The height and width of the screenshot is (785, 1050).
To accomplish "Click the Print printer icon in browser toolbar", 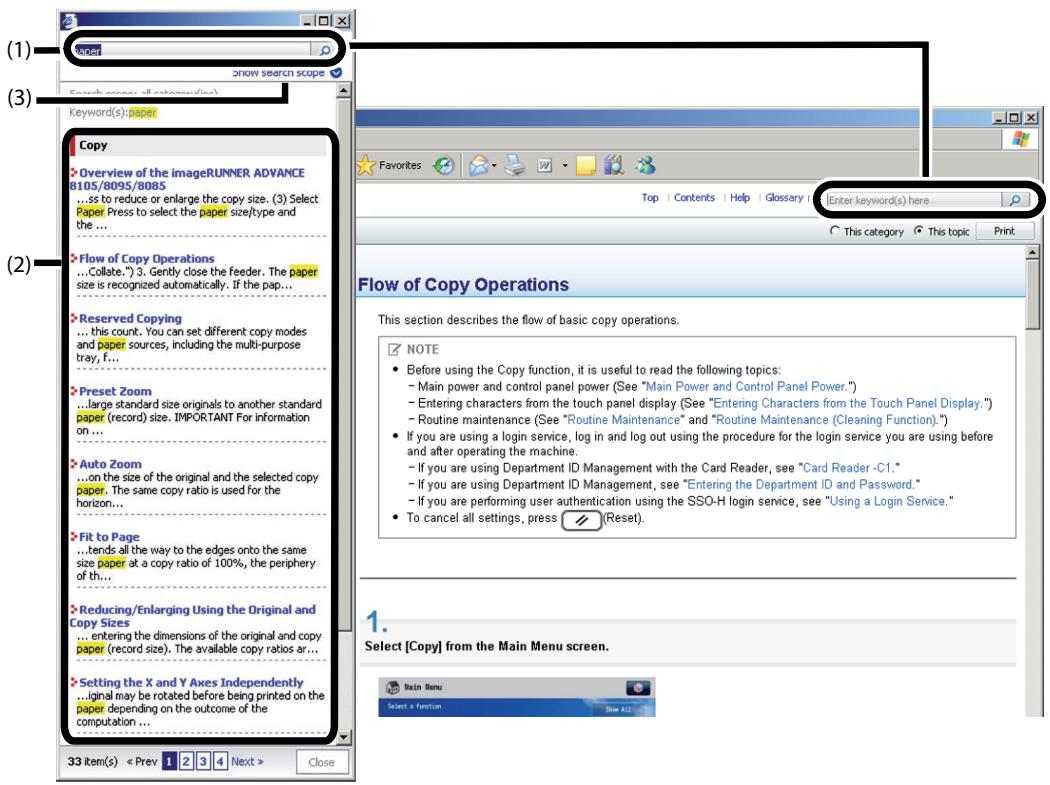I will [x=515, y=165].
